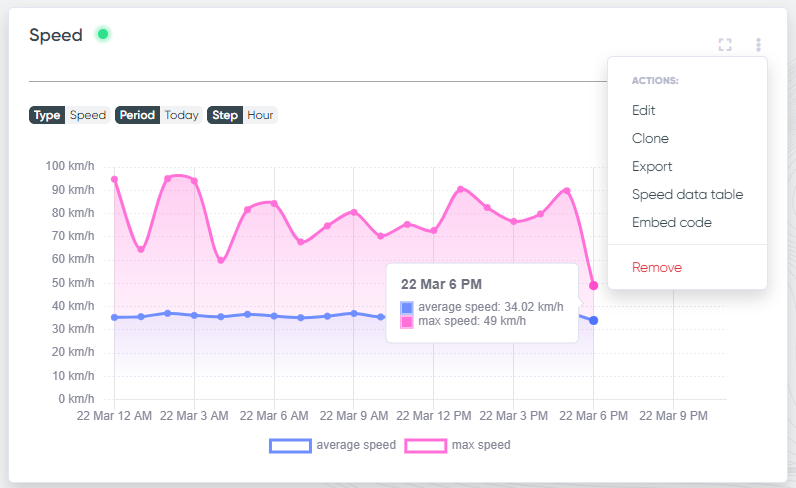Click the Step Hour filter tag

(x=242, y=115)
